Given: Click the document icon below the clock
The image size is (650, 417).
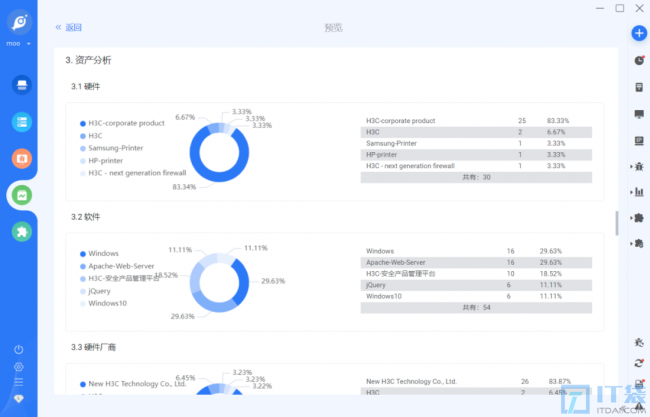Looking at the screenshot, I should 639,87.
